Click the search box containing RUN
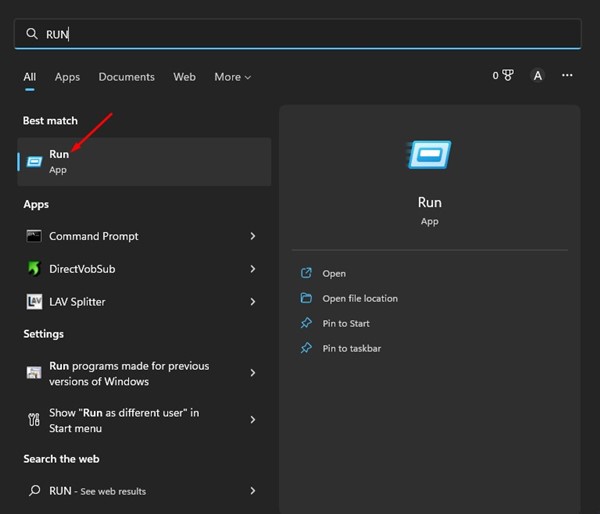Viewport: 600px width, 514px height. (x=300, y=34)
